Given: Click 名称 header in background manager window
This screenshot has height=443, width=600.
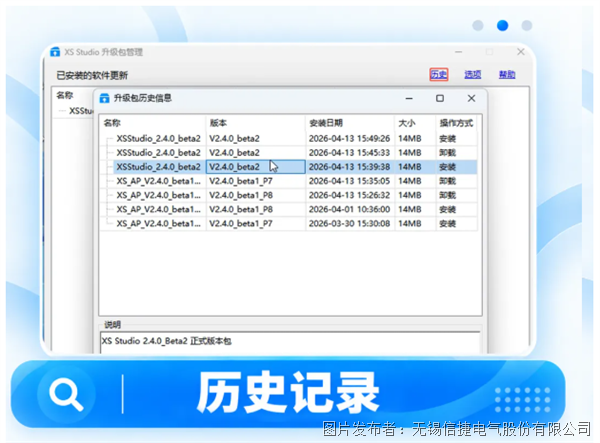Looking at the screenshot, I should click(x=65, y=95).
